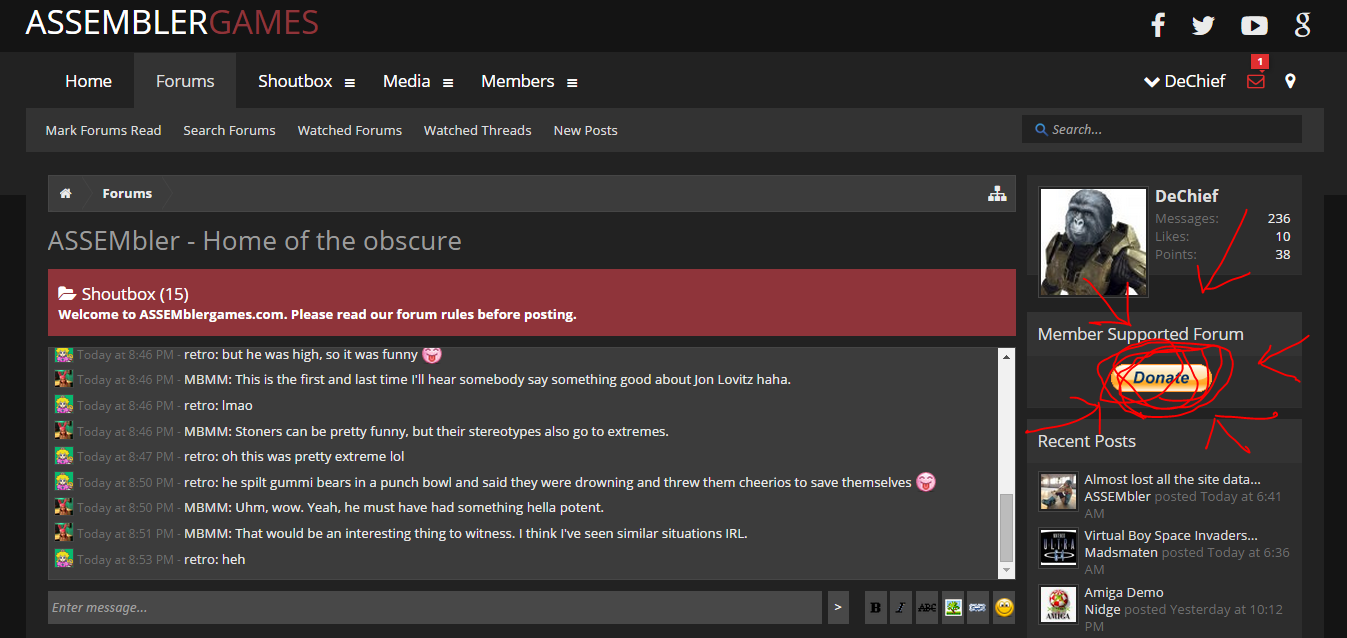Image resolution: width=1347 pixels, height=638 pixels.
Task: Click the "Points:" count of 38
Action: point(1283,254)
